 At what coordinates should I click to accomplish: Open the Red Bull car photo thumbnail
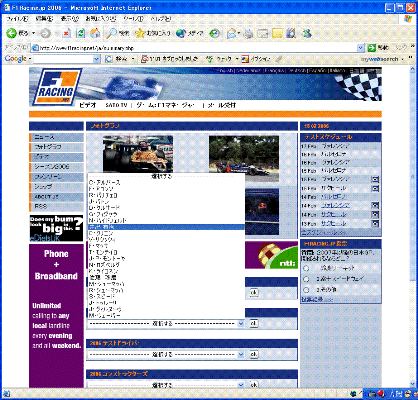click(262, 212)
